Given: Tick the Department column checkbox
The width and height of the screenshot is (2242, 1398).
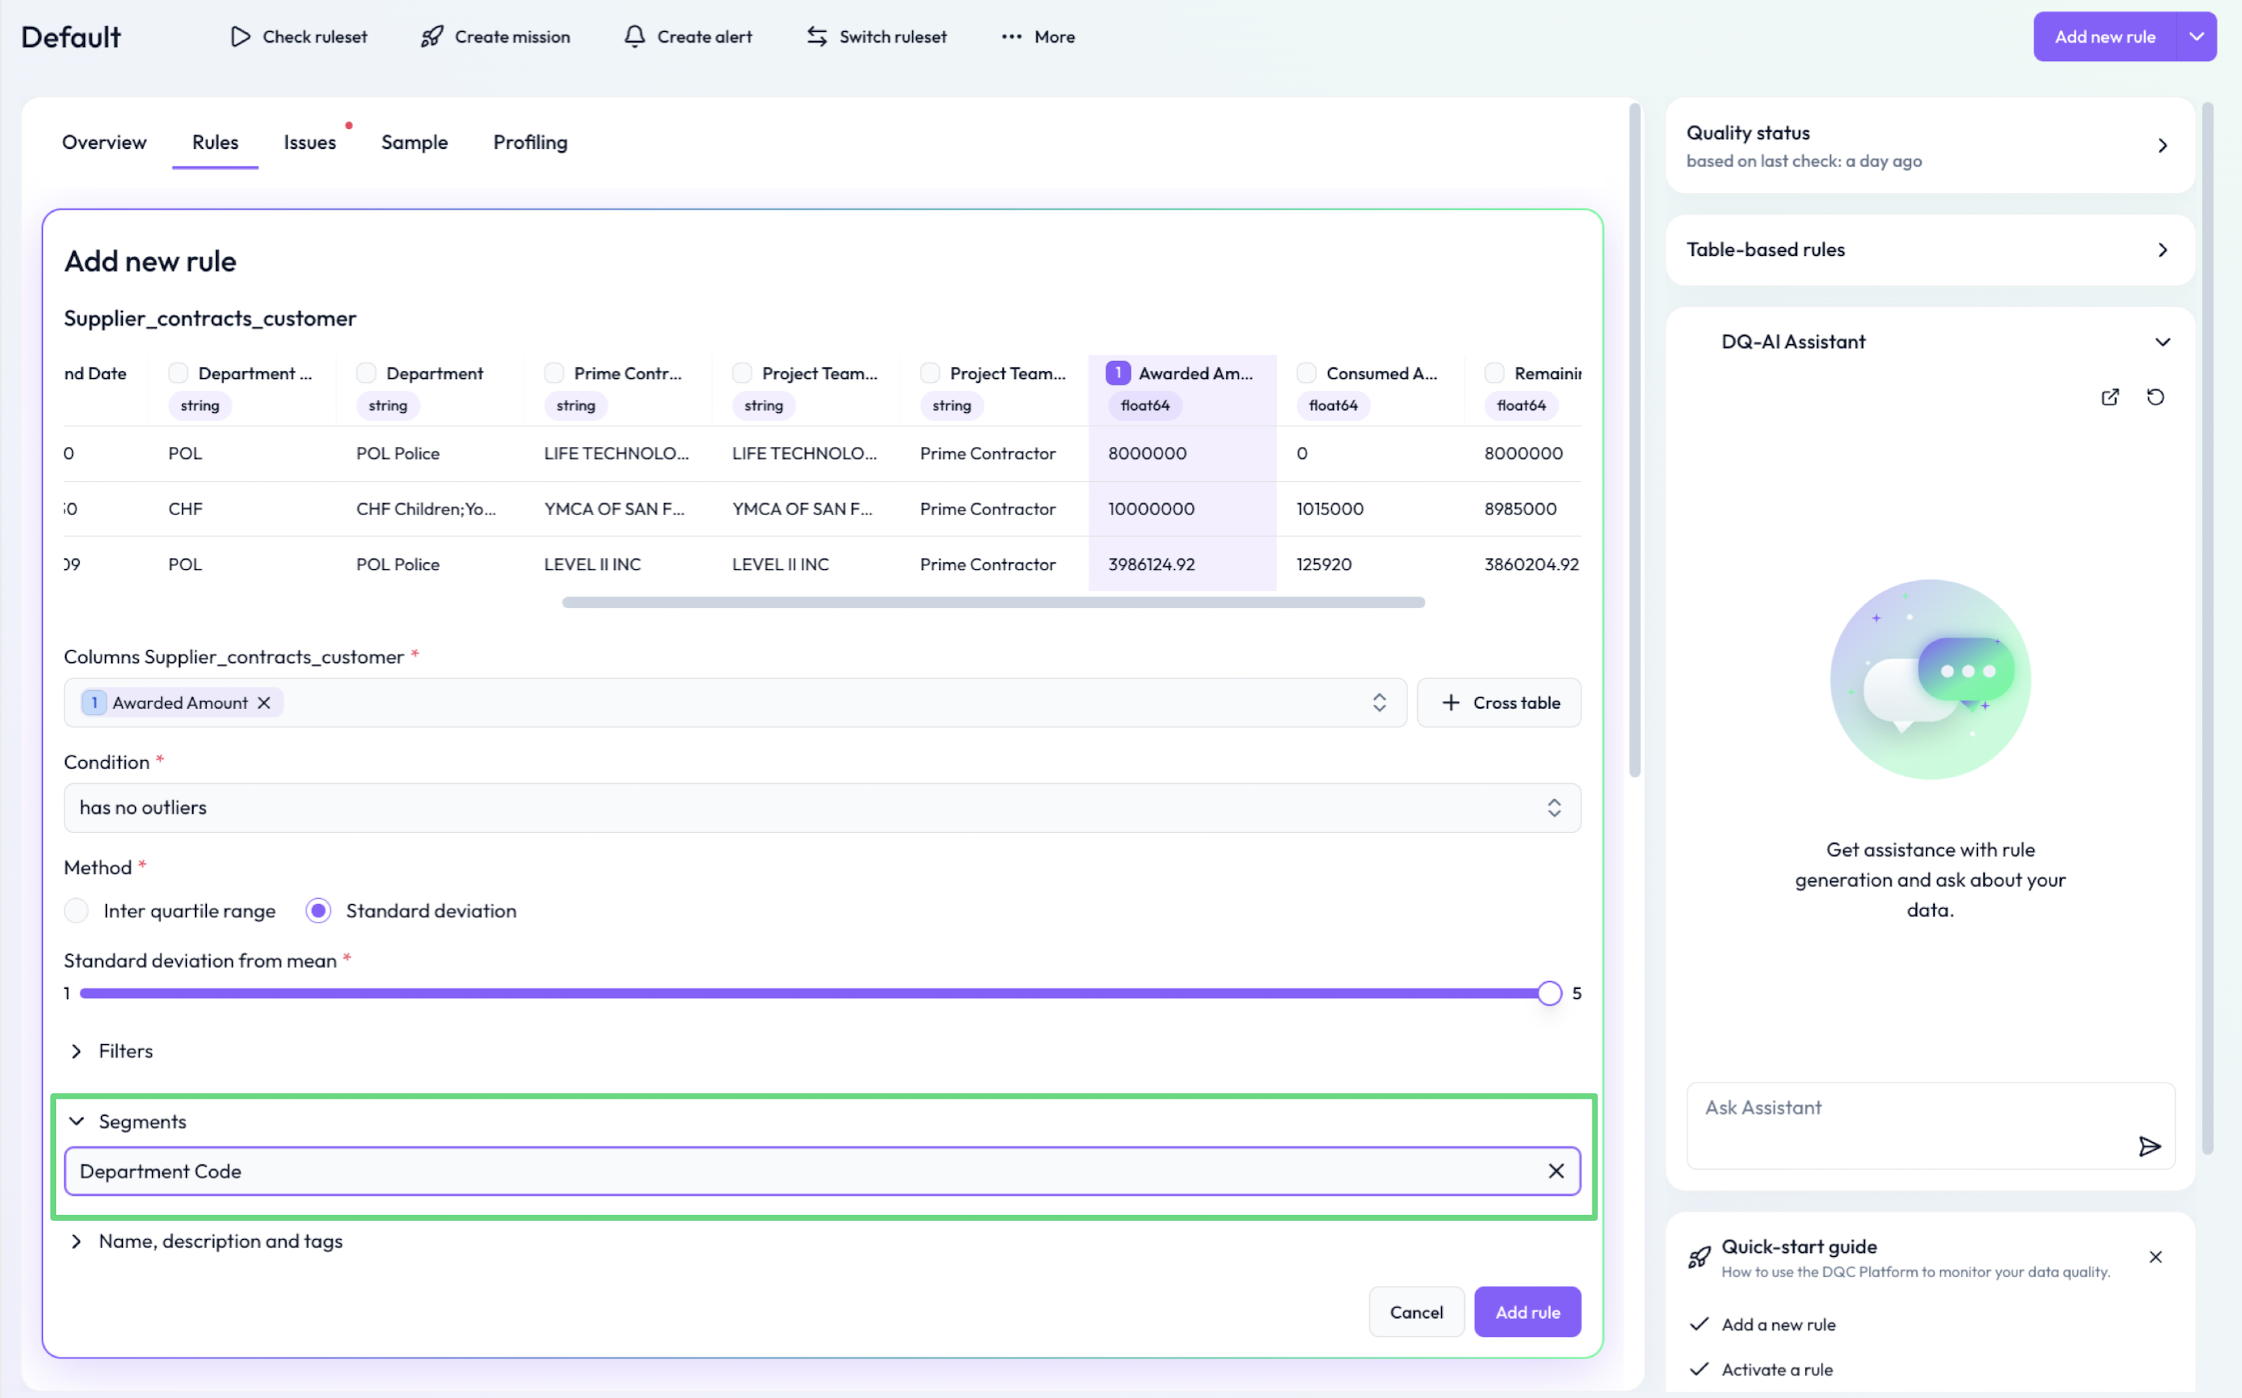Looking at the screenshot, I should coord(366,373).
